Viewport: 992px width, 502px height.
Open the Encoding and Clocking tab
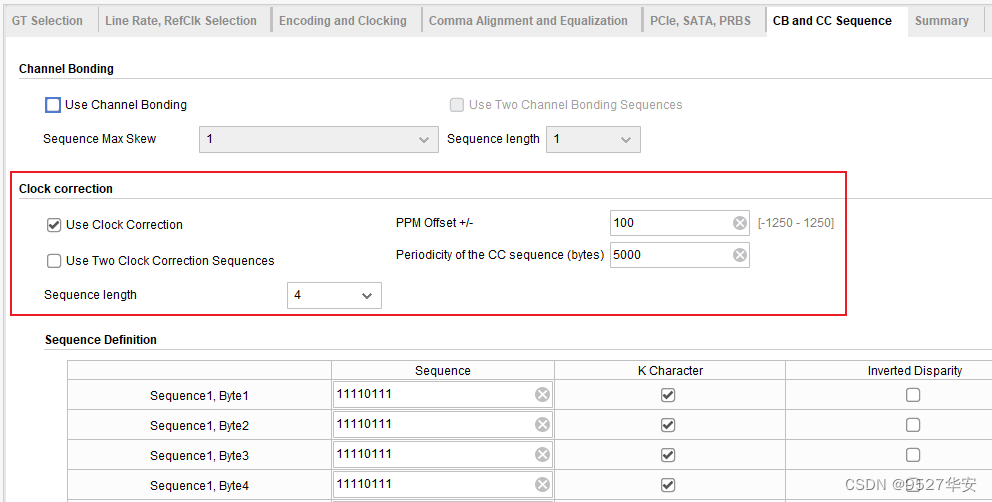coord(343,20)
